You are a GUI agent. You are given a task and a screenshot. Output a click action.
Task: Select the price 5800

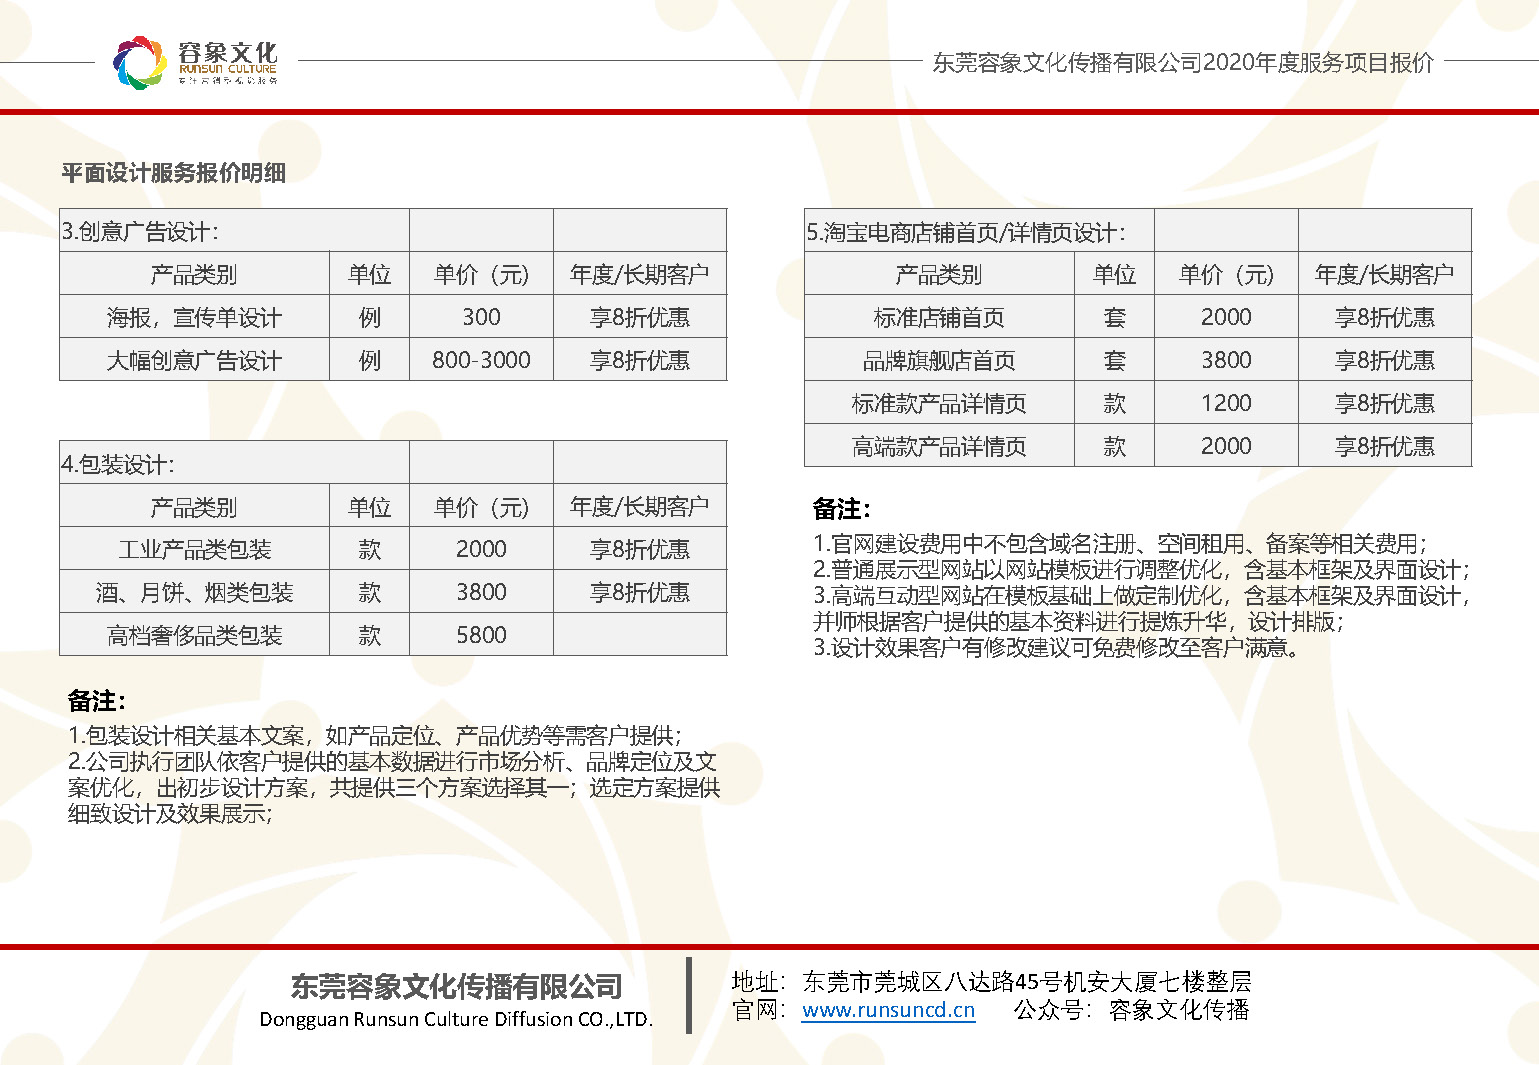pyautogui.click(x=481, y=635)
